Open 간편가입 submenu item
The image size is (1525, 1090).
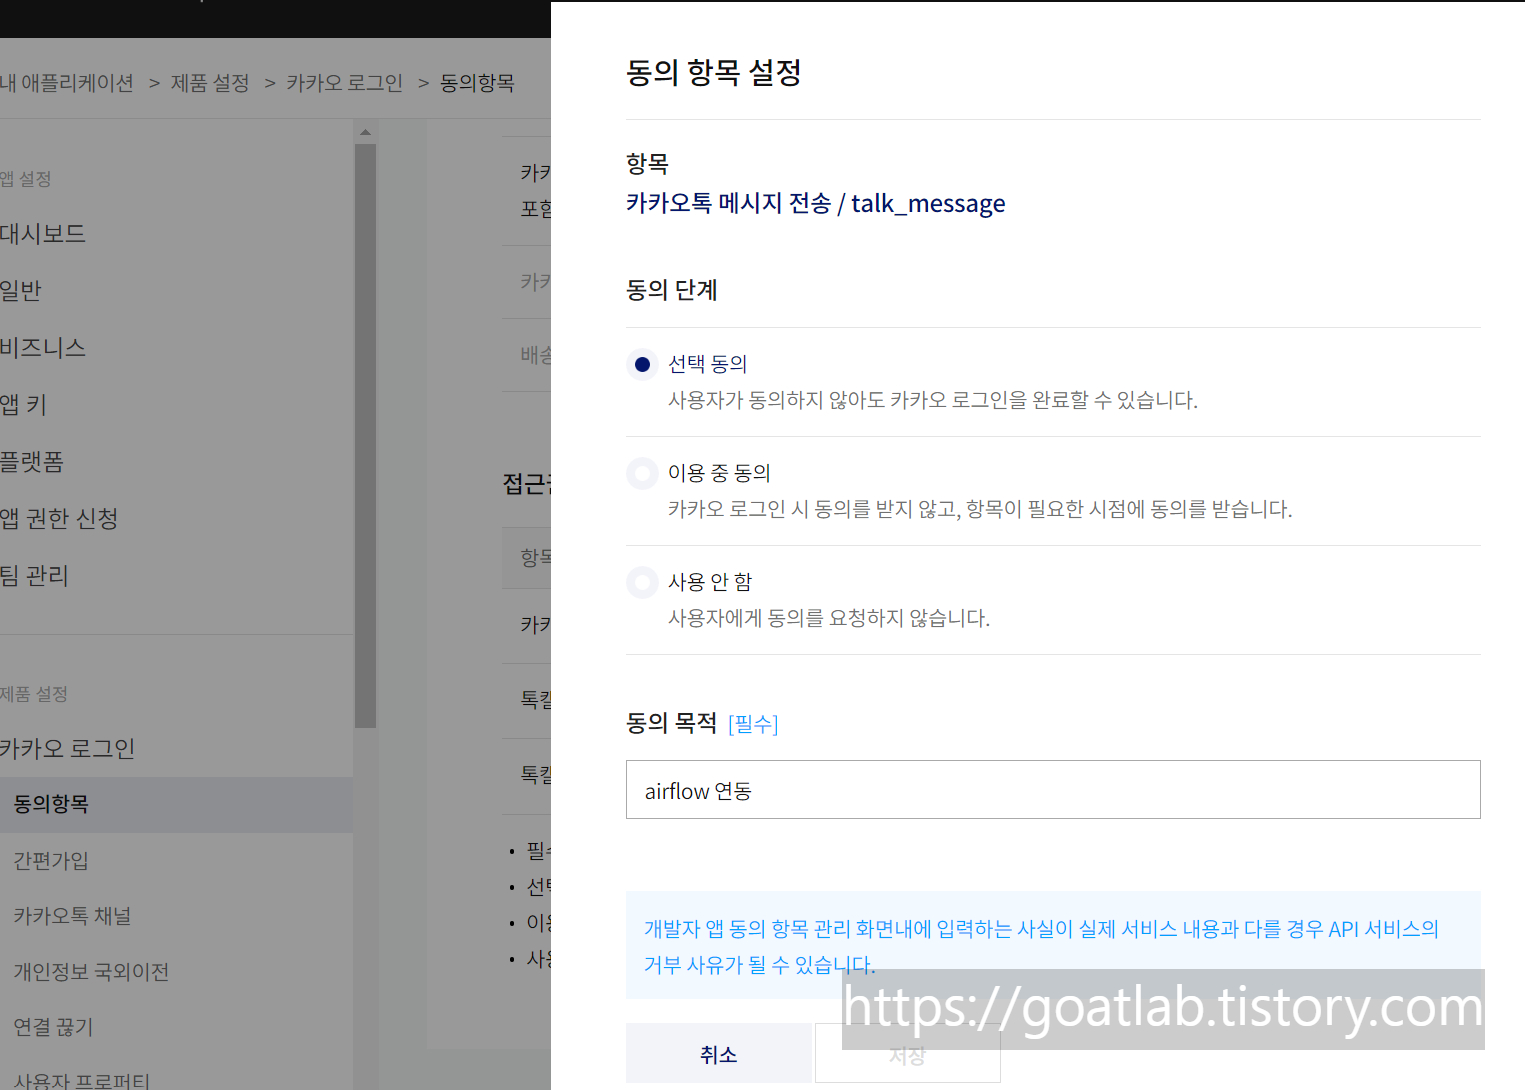[x=51, y=861]
